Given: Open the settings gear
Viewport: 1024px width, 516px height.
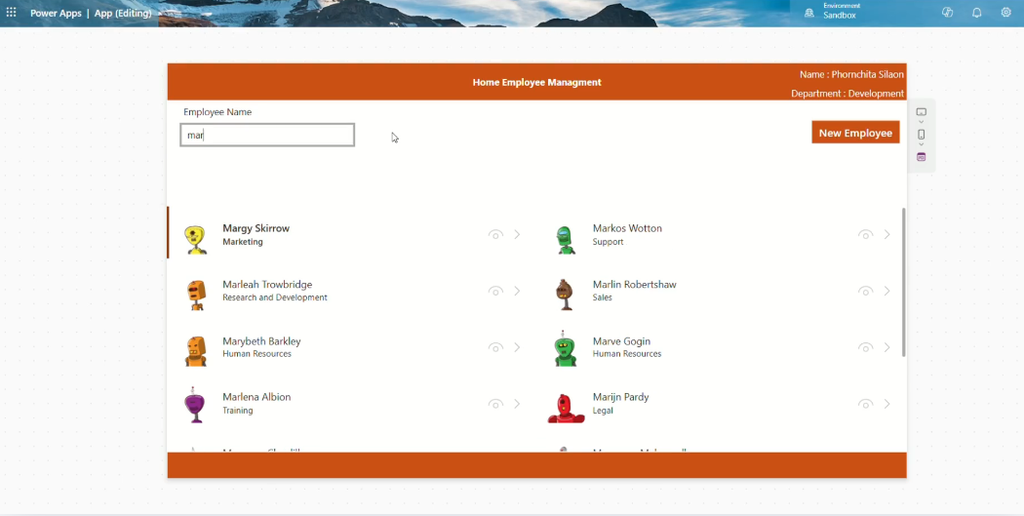Looking at the screenshot, I should 1006,12.
